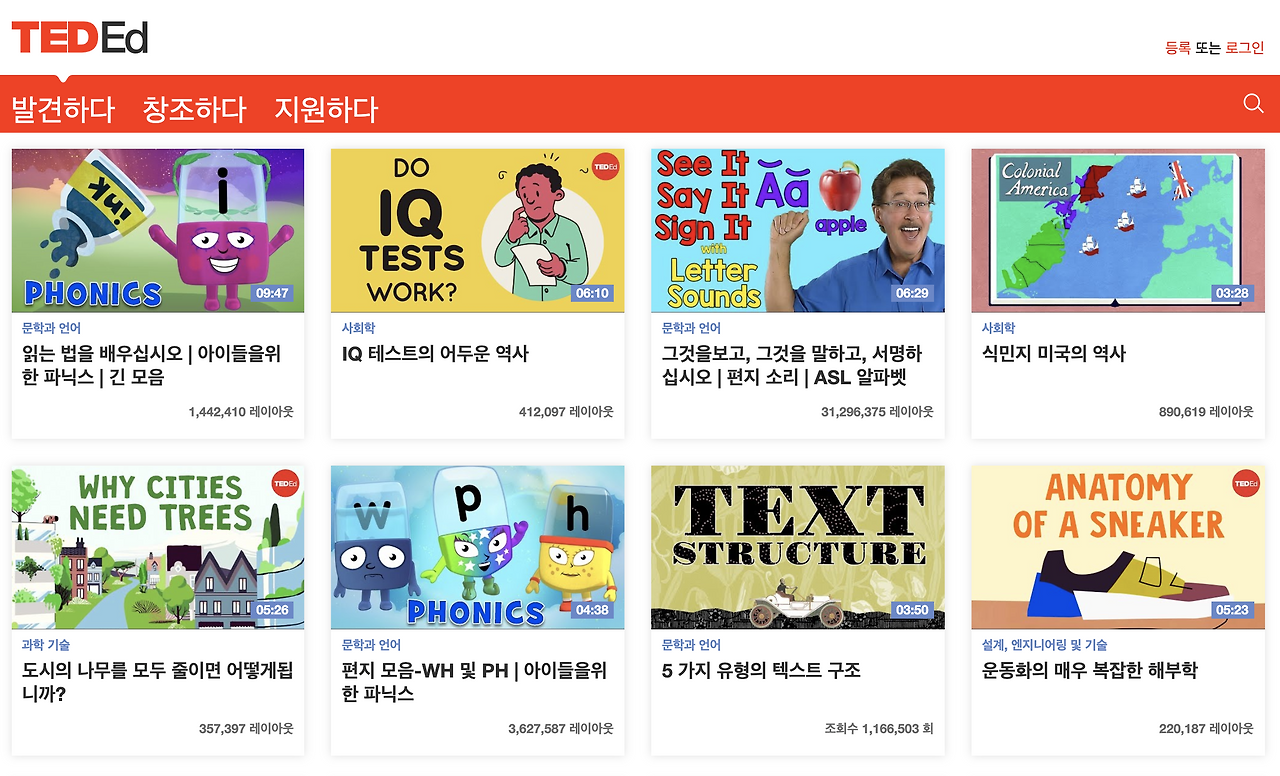This screenshot has height=776, width=1280.
Task: Open the search magnifier icon
Action: 1253,104
